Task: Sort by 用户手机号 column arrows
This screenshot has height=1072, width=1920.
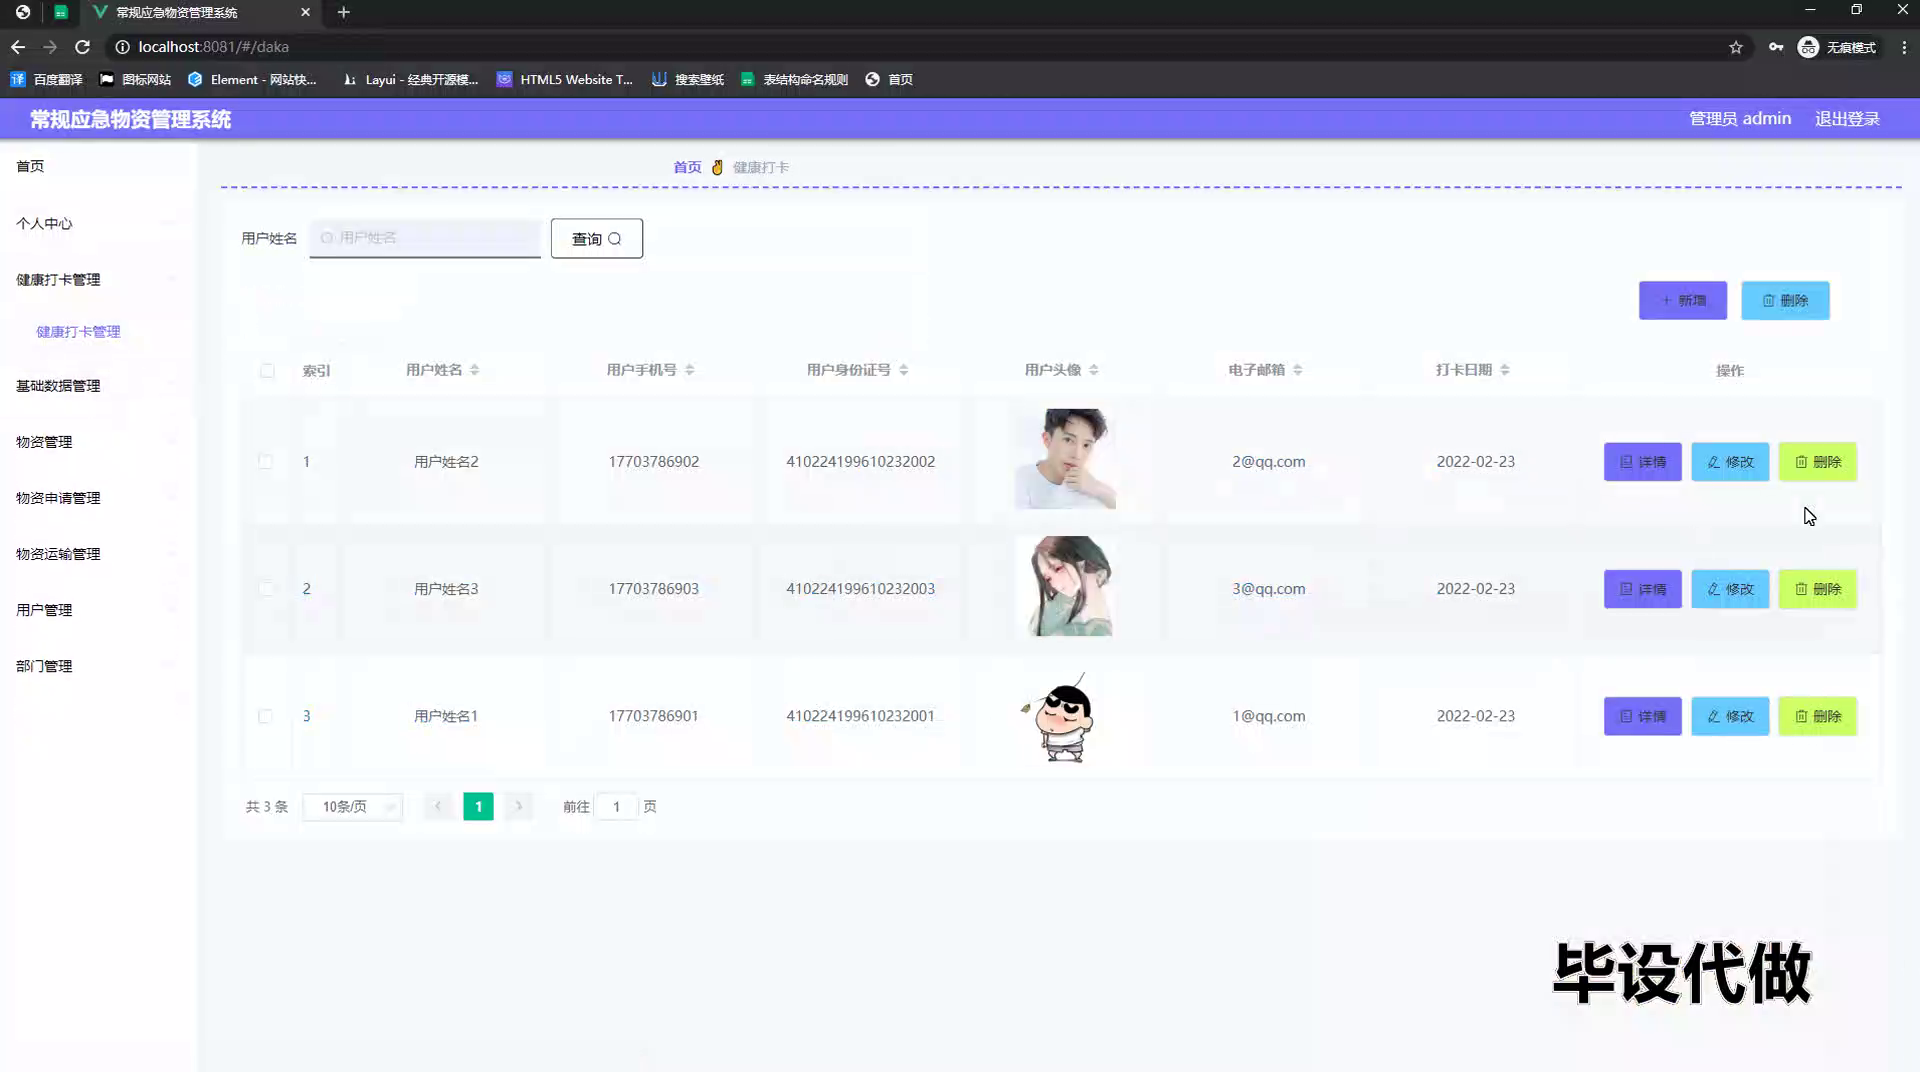Action: [690, 370]
